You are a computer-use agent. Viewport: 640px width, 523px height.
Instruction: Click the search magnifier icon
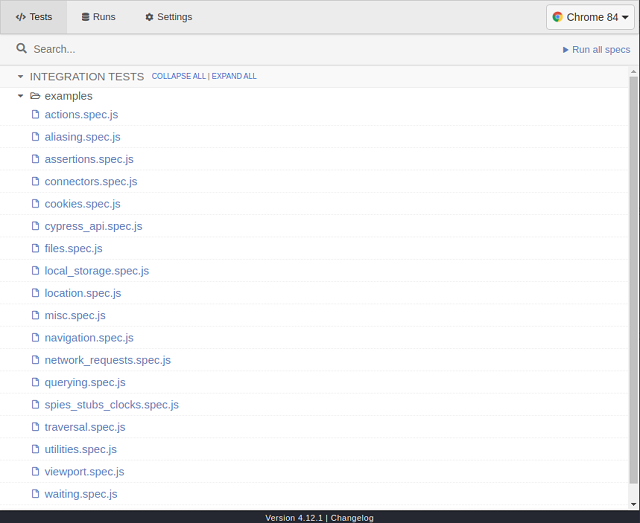pos(21,49)
